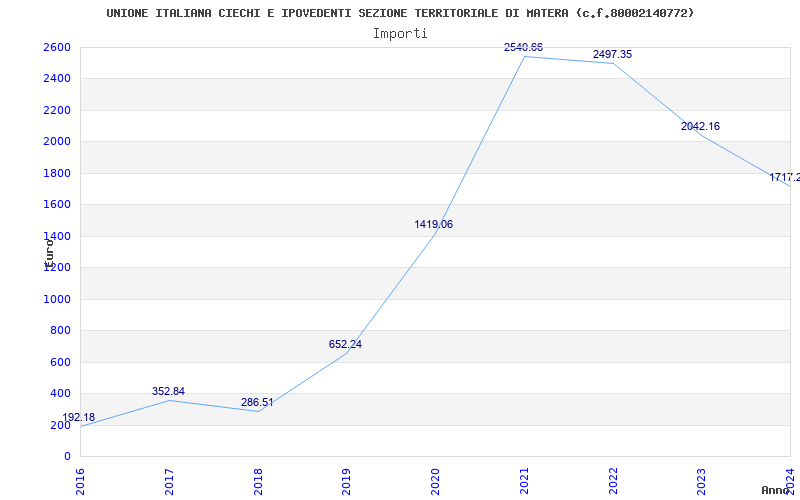Click the data label 2042.16
The image size is (800, 500).
tap(701, 127)
